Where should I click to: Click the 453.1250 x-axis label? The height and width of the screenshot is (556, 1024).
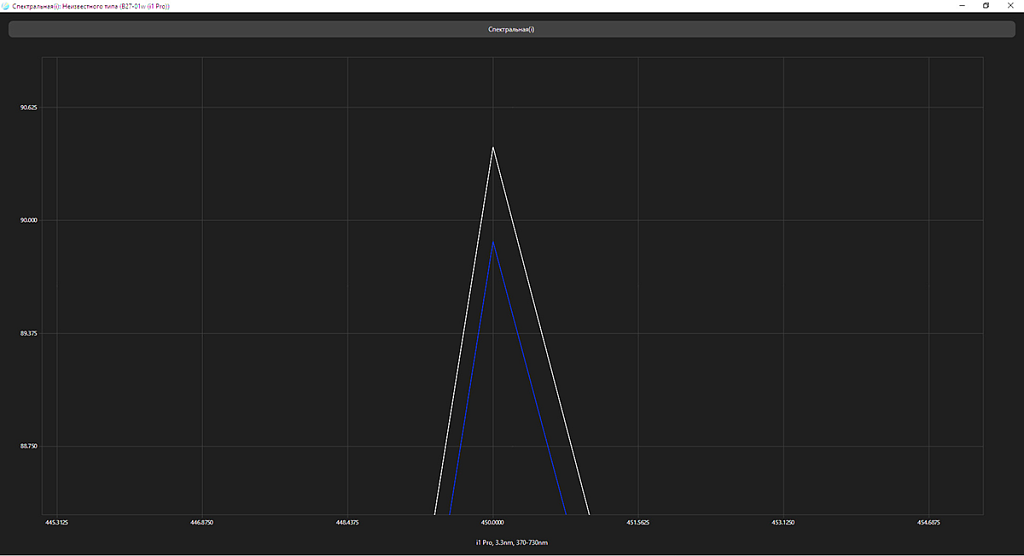[x=783, y=522]
